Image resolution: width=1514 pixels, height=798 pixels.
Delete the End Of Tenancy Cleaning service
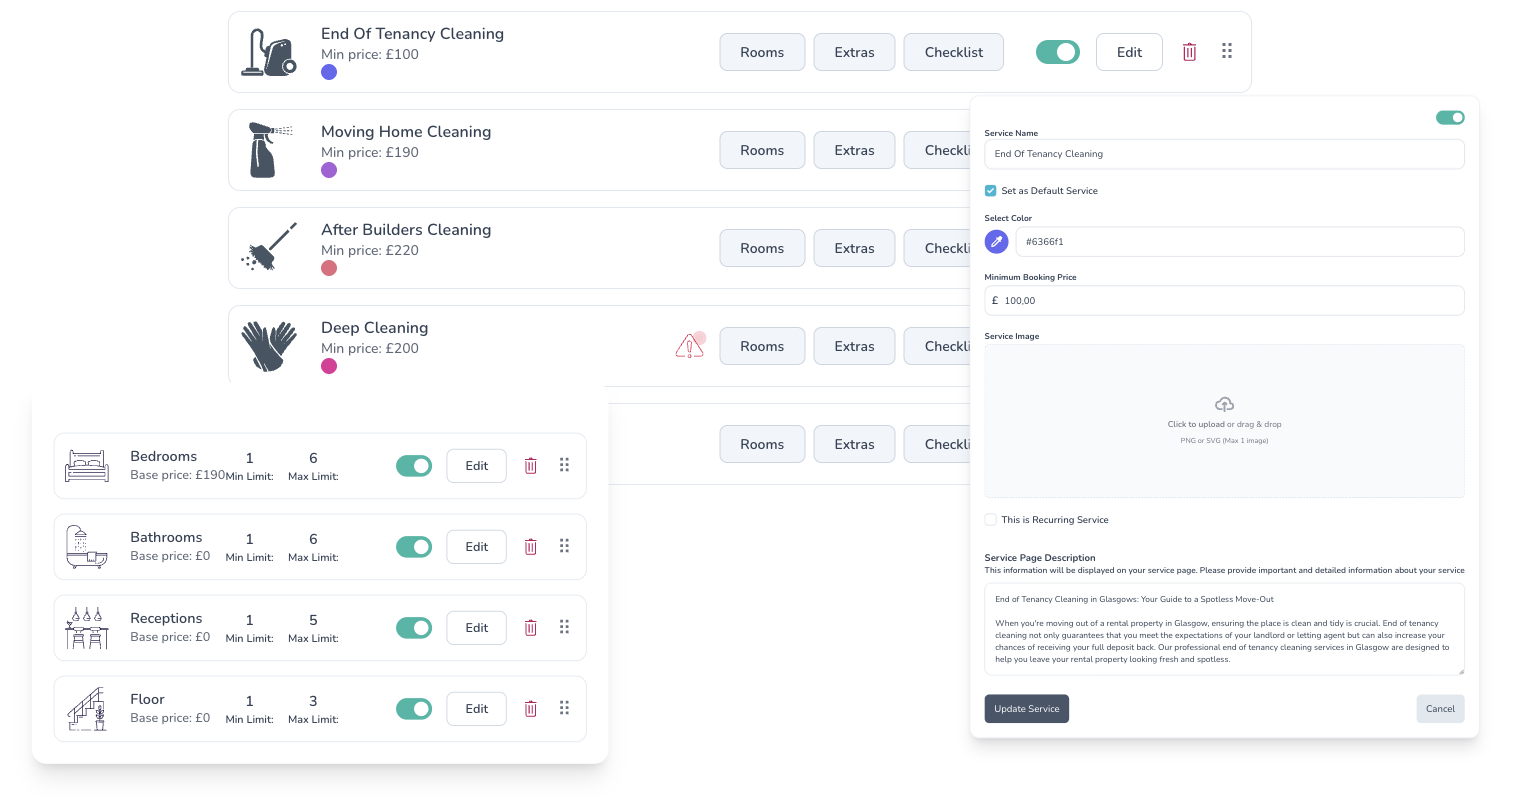click(x=1189, y=52)
